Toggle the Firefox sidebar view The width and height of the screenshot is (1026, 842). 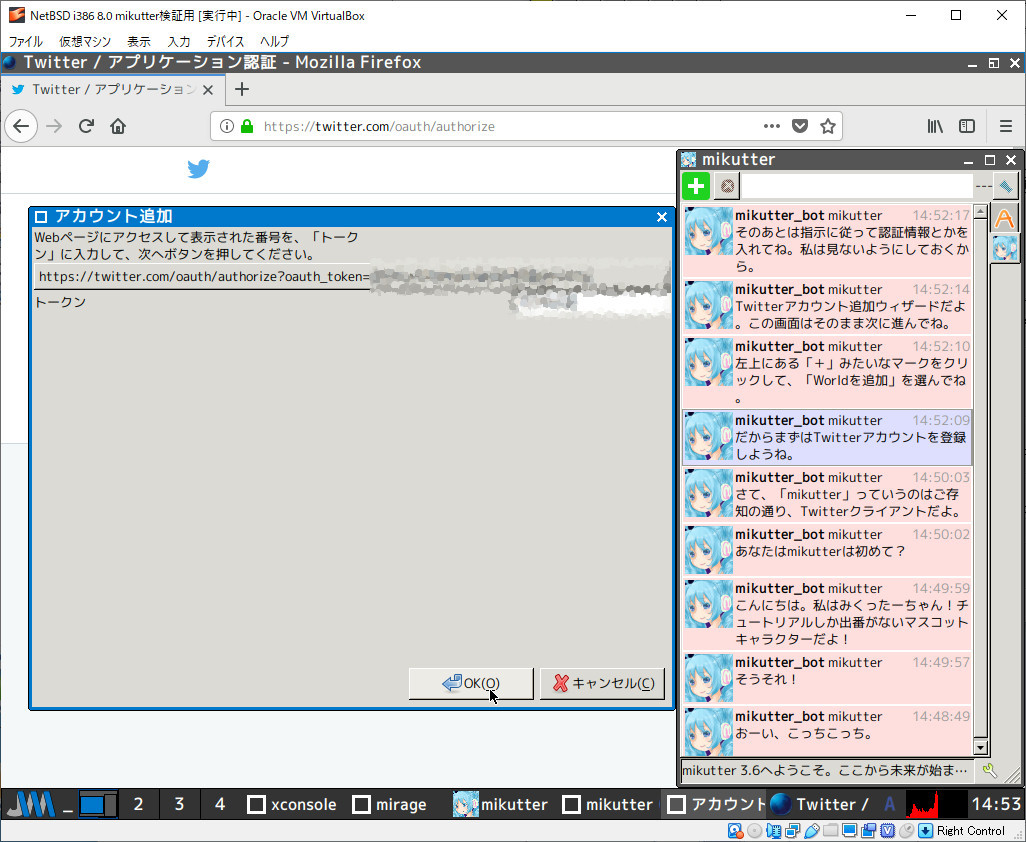[967, 126]
